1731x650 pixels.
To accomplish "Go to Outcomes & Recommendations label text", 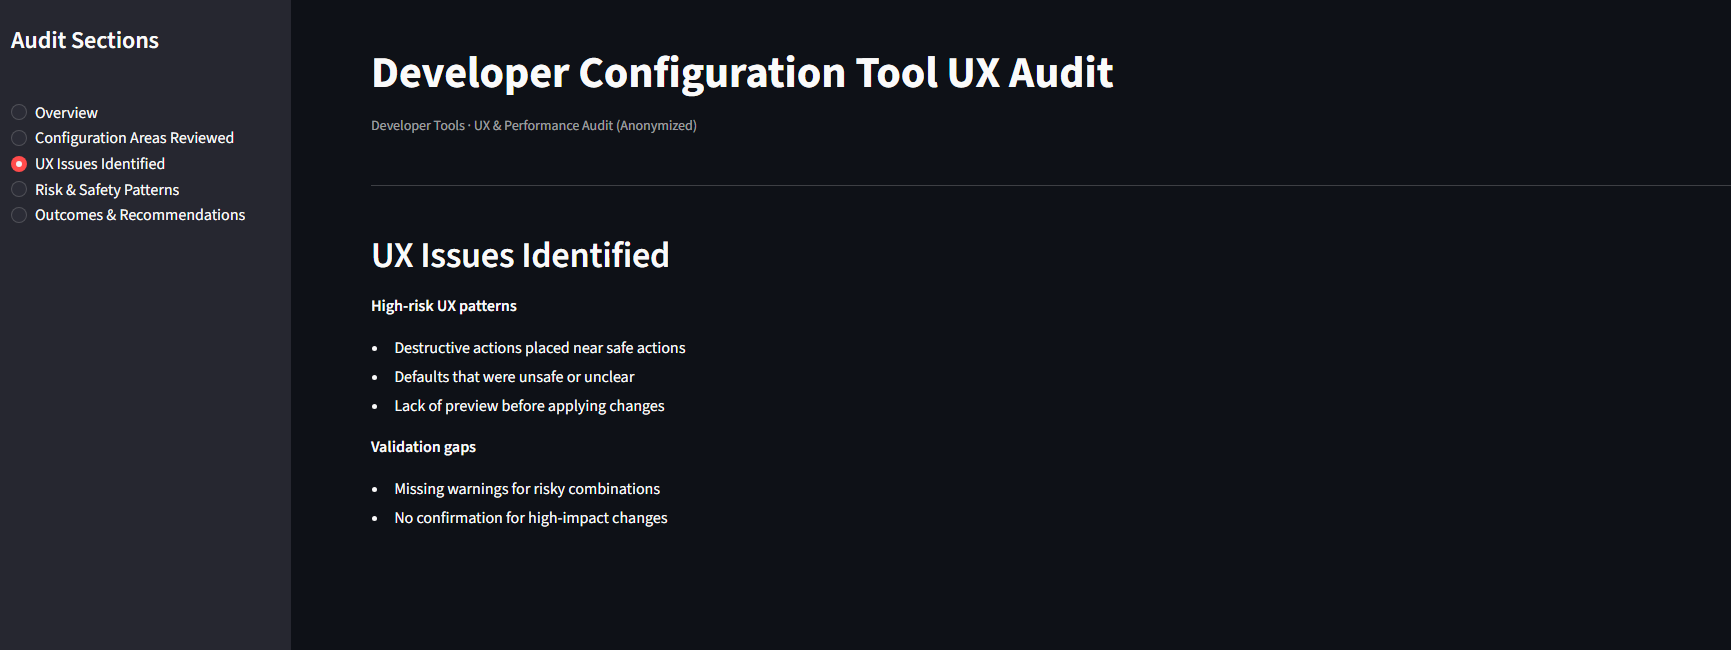I will (140, 215).
